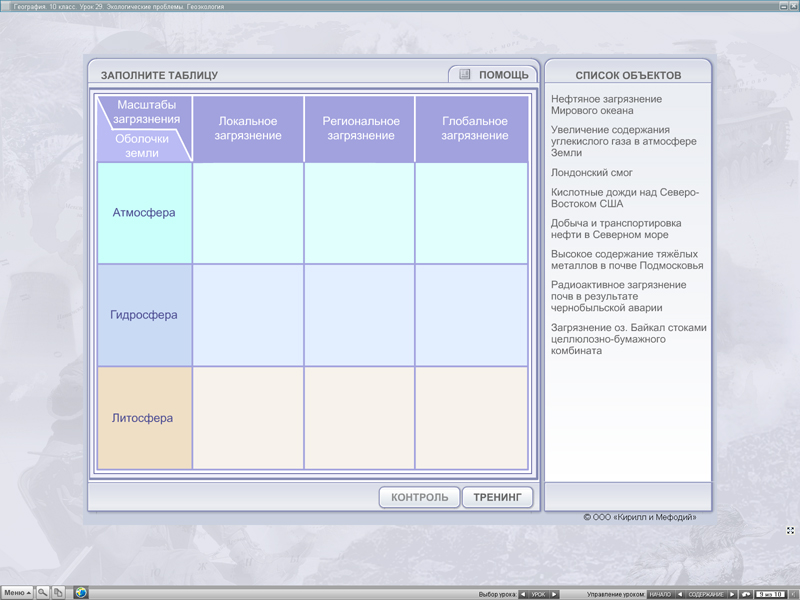Click the 'Глобальное загрязнение' column header
The width and height of the screenshot is (800, 600).
[x=471, y=129]
